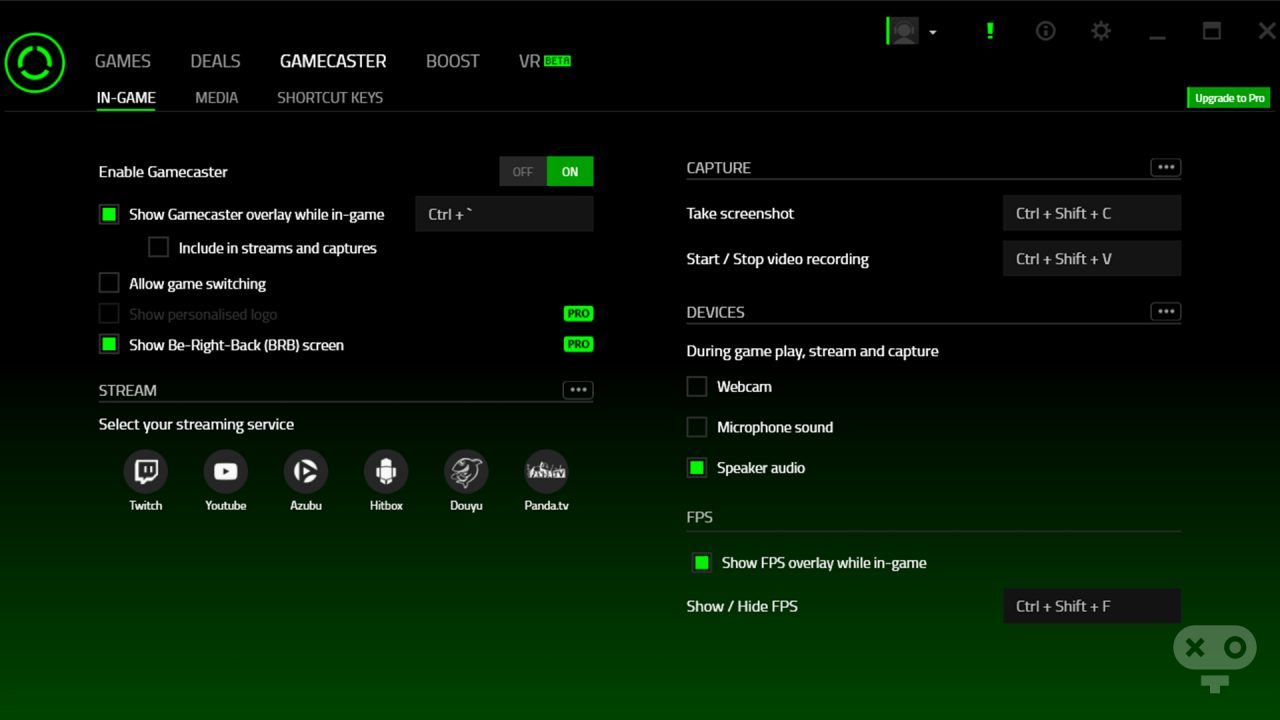Select the IN-GAME sub-tab
The height and width of the screenshot is (720, 1280).
coord(126,97)
